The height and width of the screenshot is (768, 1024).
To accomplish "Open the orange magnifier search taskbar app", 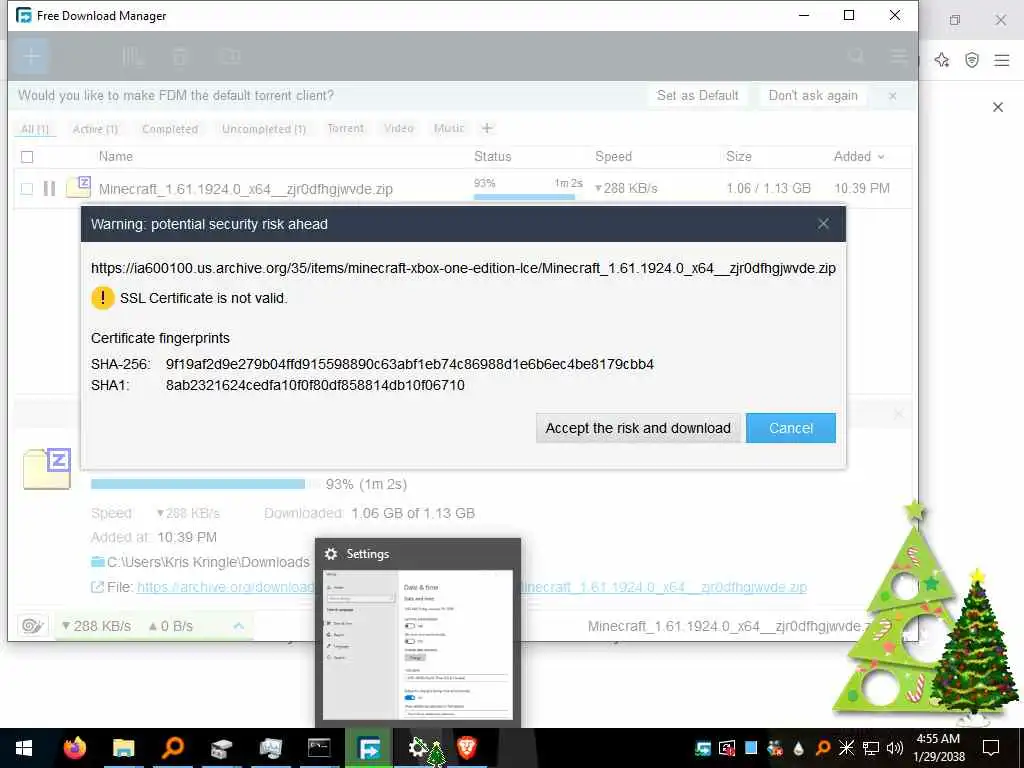I will (172, 746).
